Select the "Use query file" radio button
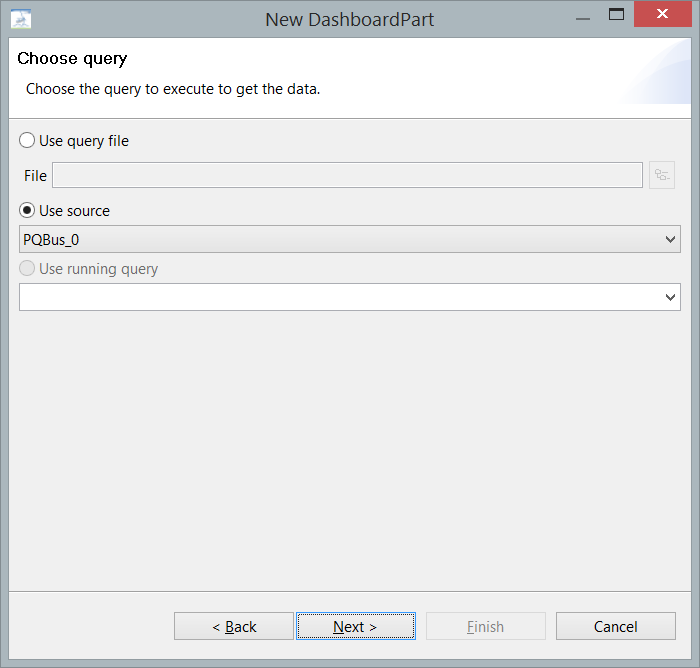The height and width of the screenshot is (668, 700). [x=27, y=141]
